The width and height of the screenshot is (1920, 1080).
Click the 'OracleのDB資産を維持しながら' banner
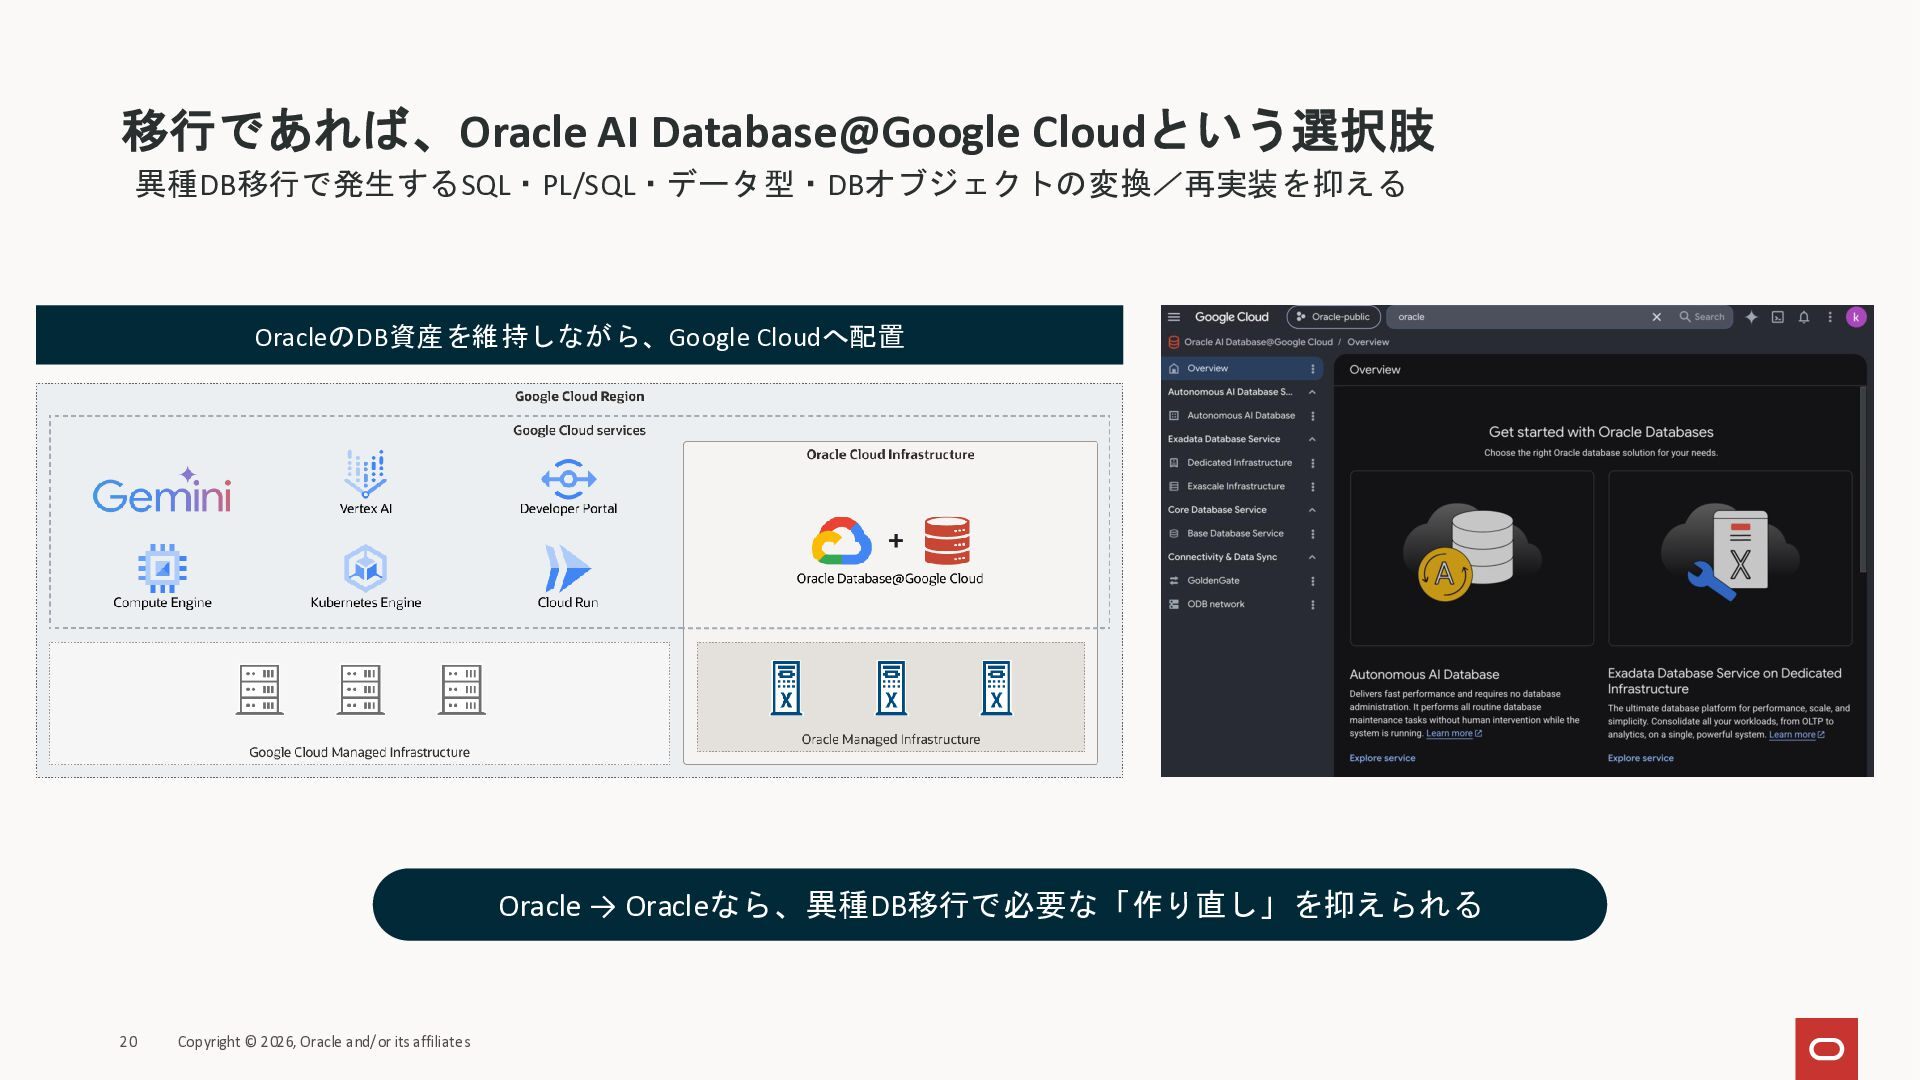[580, 336]
